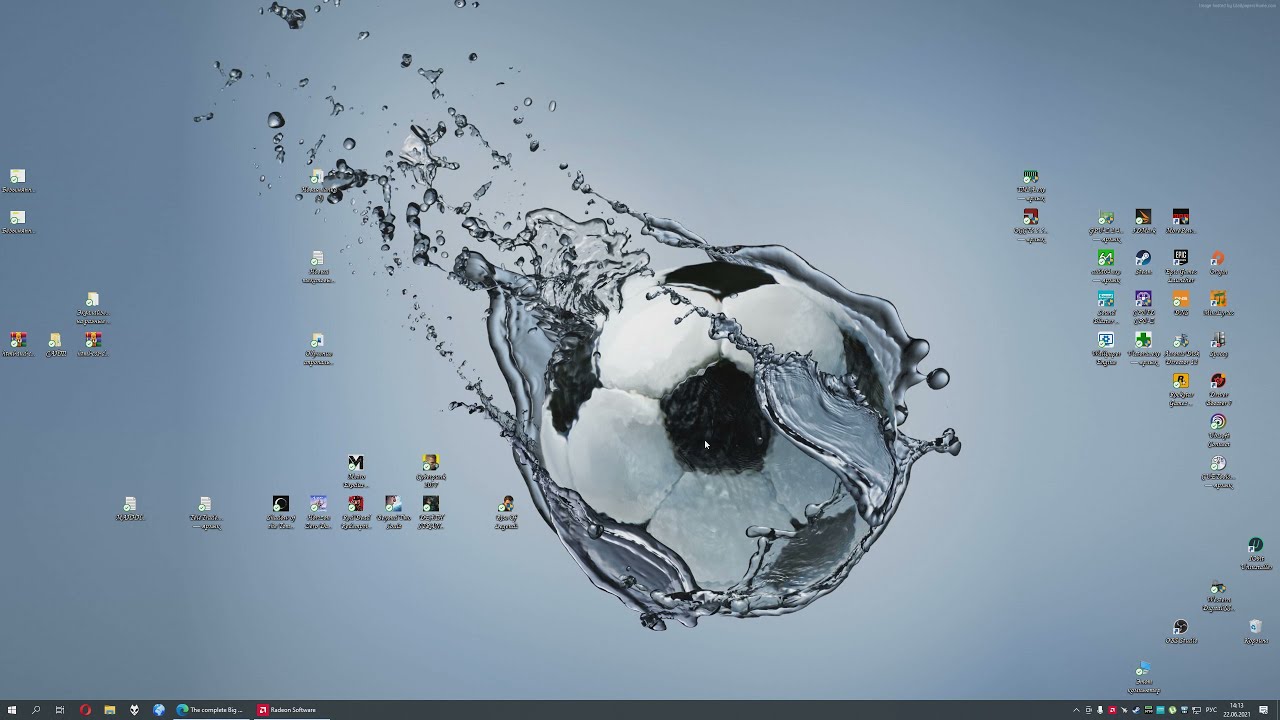Select the Death Stranding shortcut
Viewport: 1280px width, 720px height.
click(x=430, y=512)
